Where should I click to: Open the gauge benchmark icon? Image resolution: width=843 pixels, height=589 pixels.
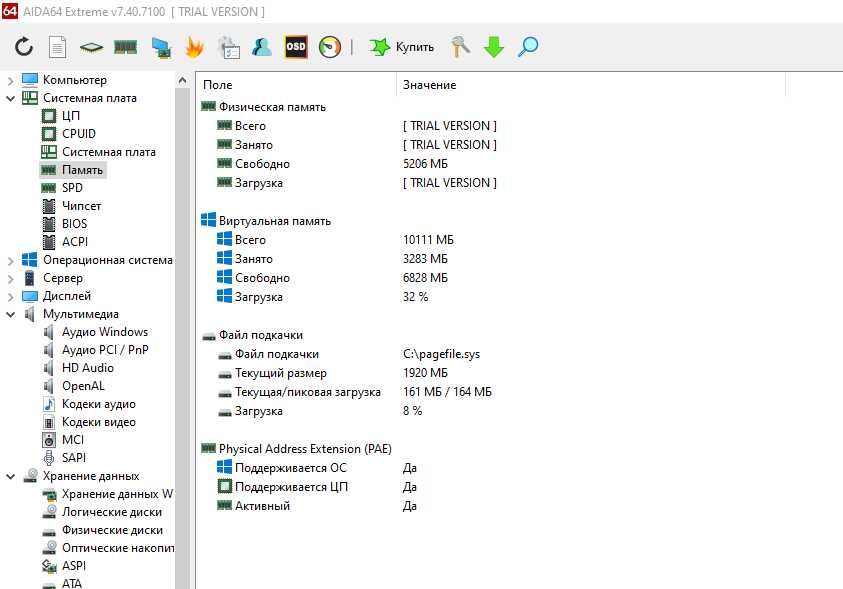(330, 47)
